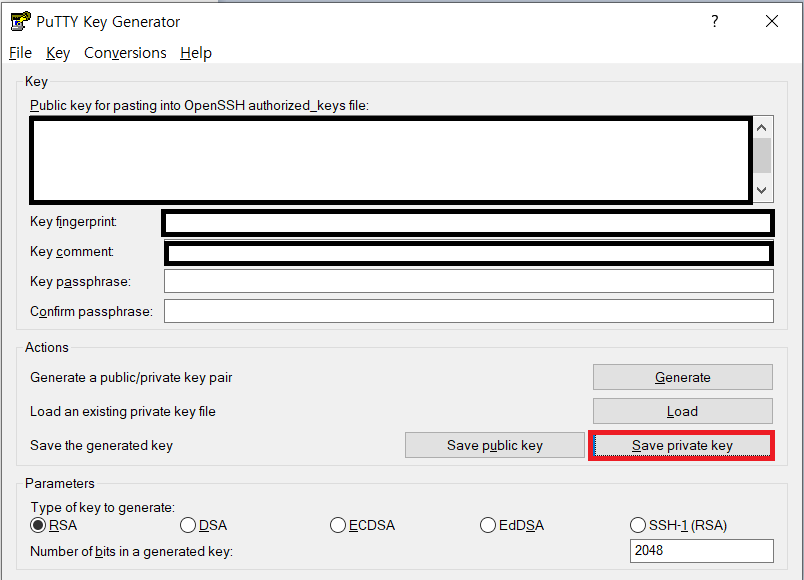Viewport: 804px width, 580px height.
Task: Open the Conversions menu
Action: [125, 53]
